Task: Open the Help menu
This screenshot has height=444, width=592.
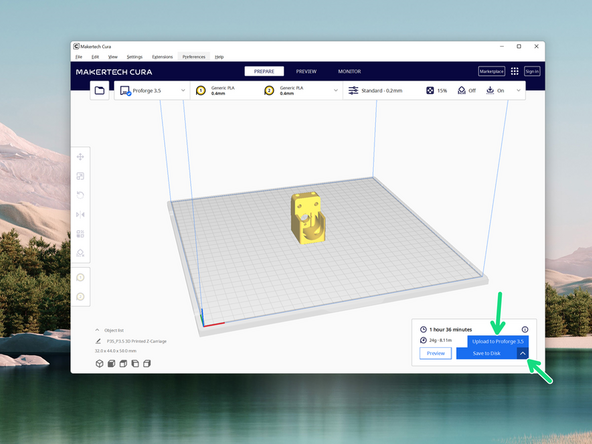Action: click(219, 57)
